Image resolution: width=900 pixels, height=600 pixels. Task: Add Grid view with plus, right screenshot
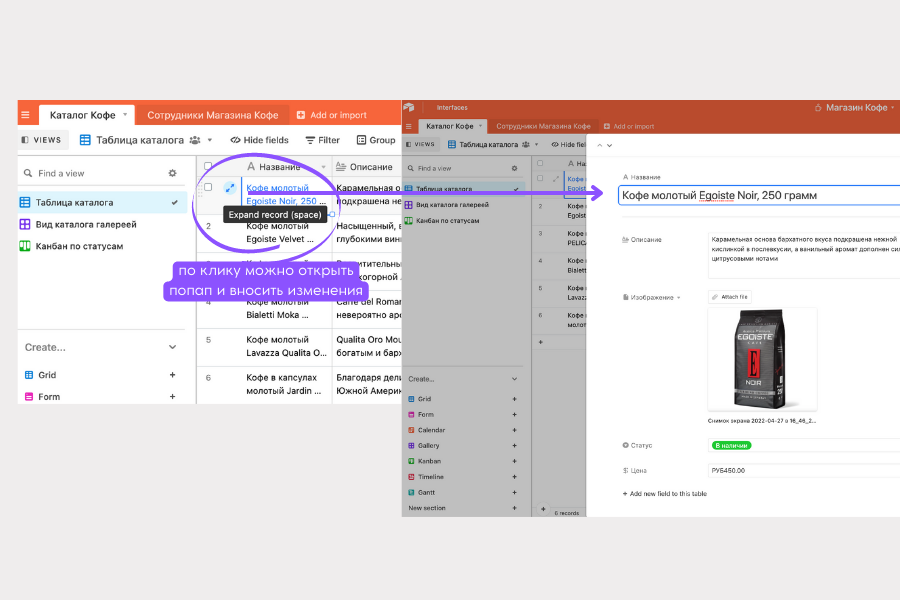click(514, 399)
